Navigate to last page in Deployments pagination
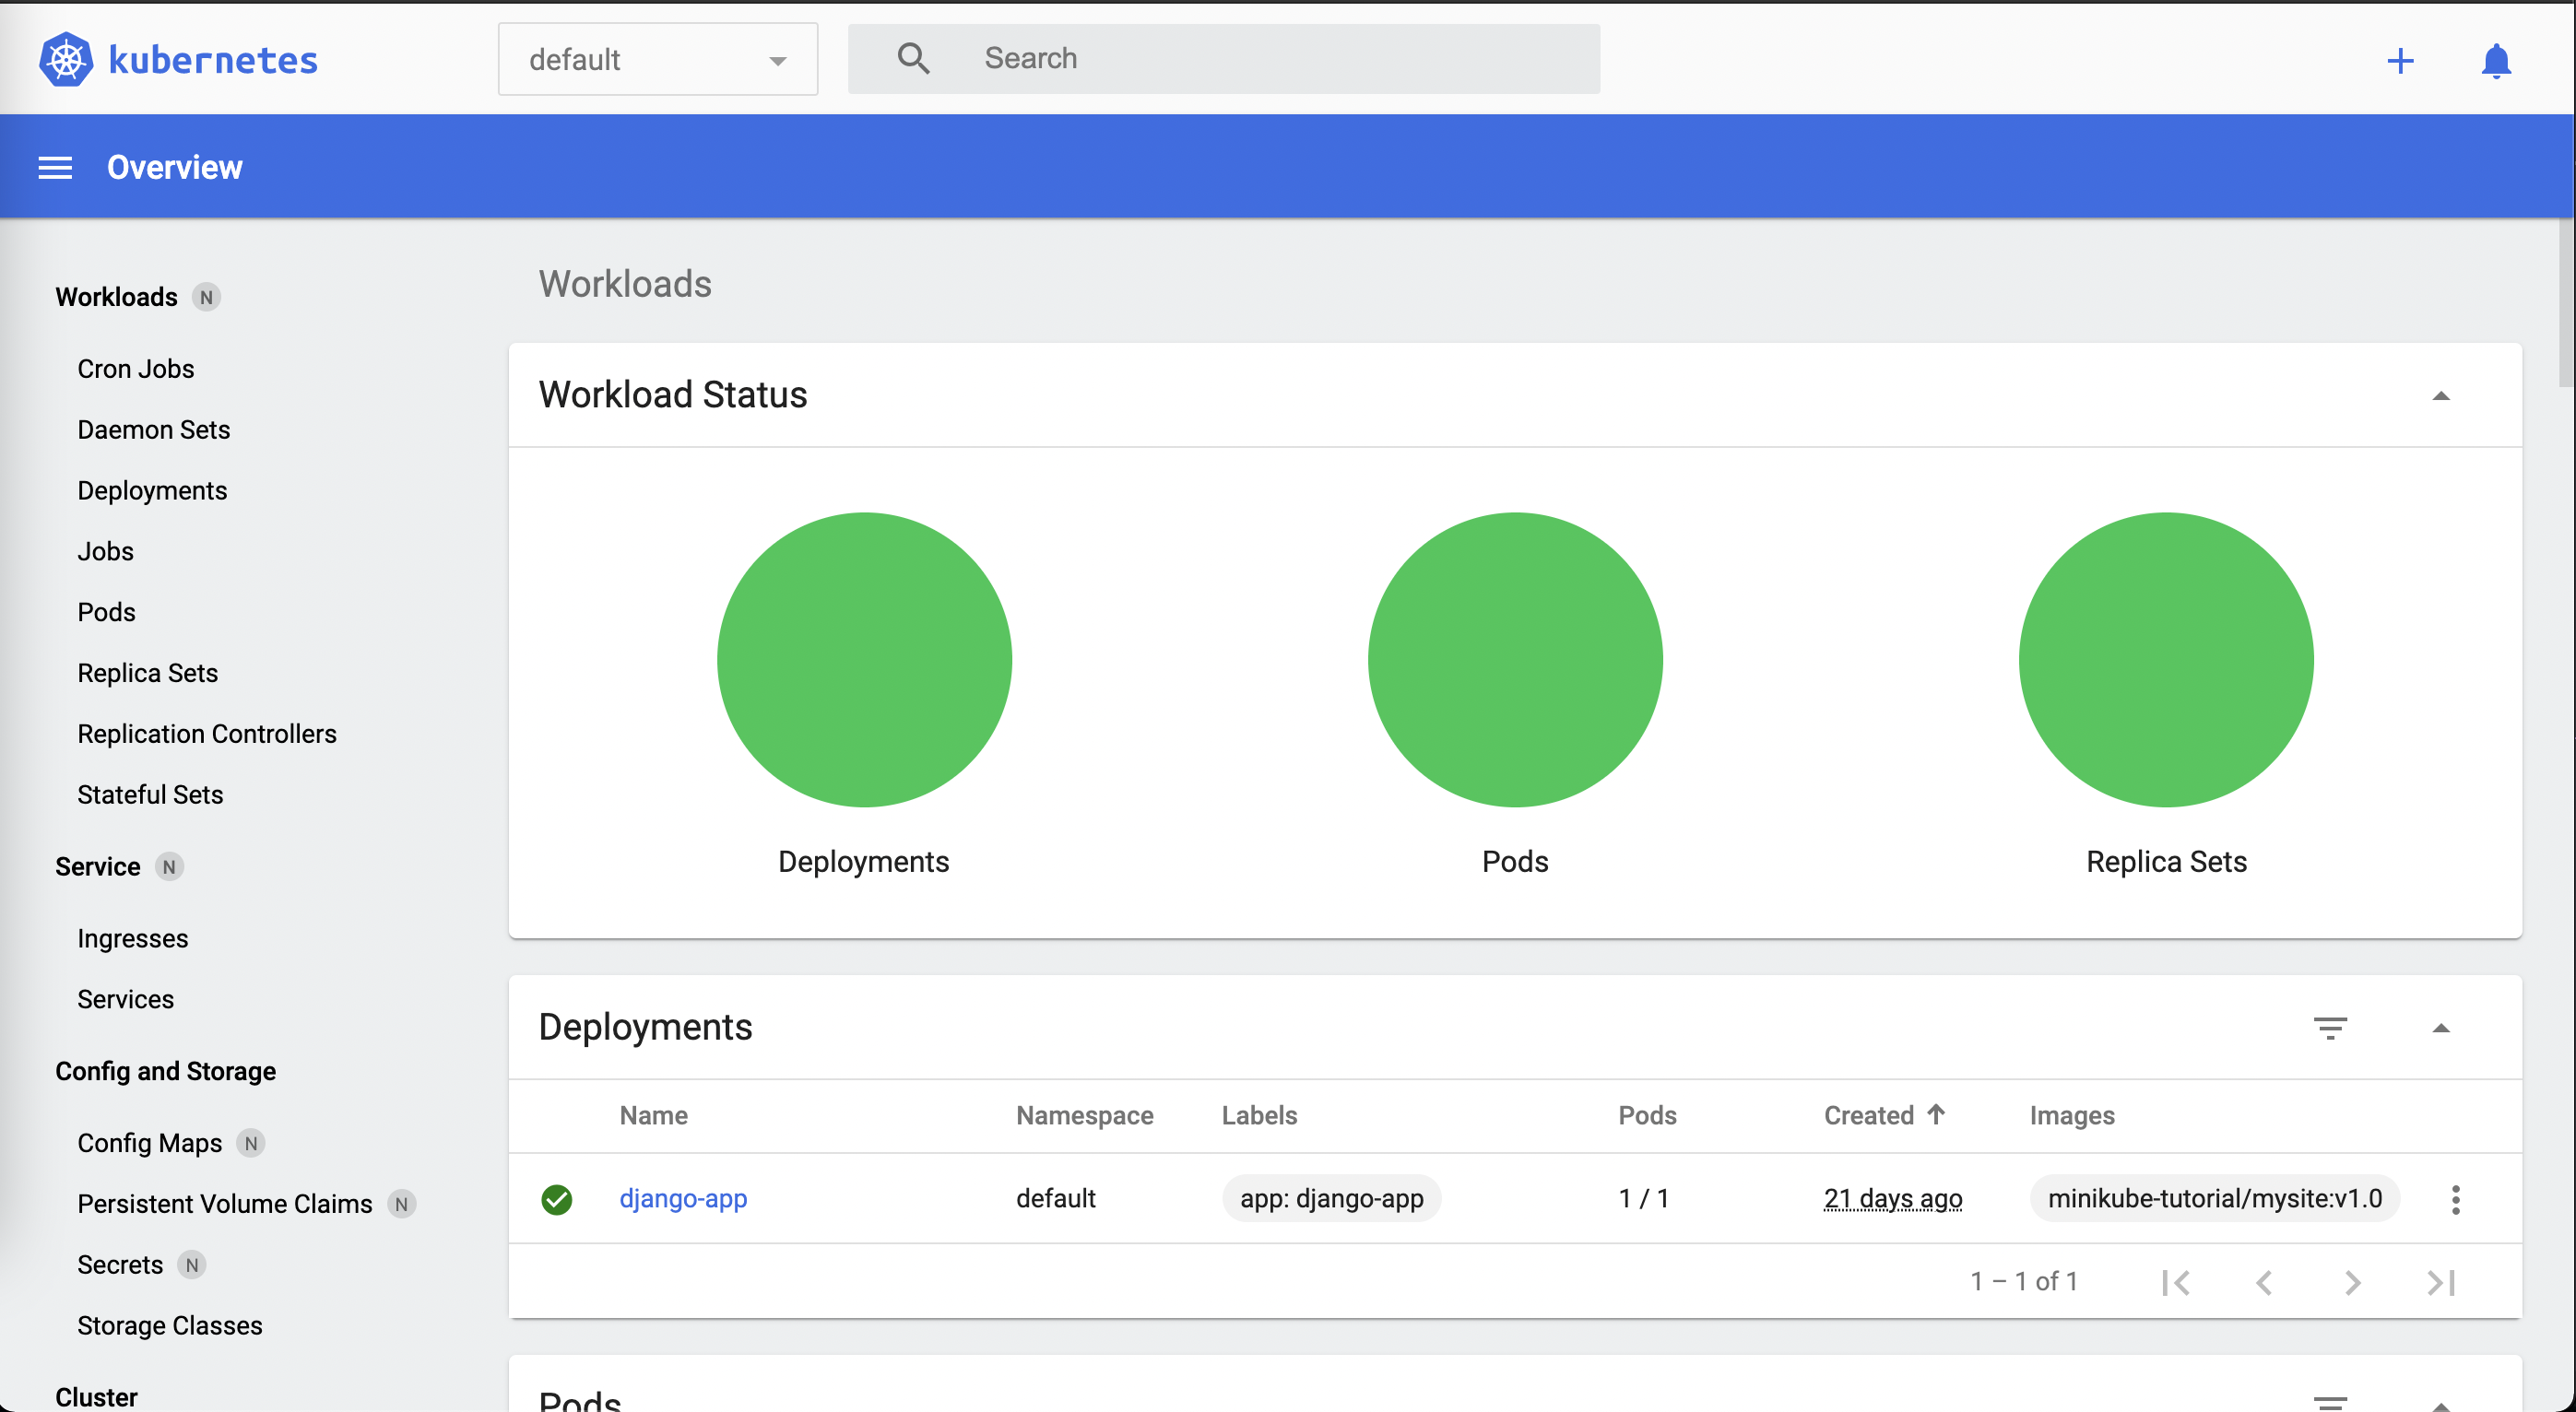Screen dimensions: 2576x1412 (x=2440, y=1283)
